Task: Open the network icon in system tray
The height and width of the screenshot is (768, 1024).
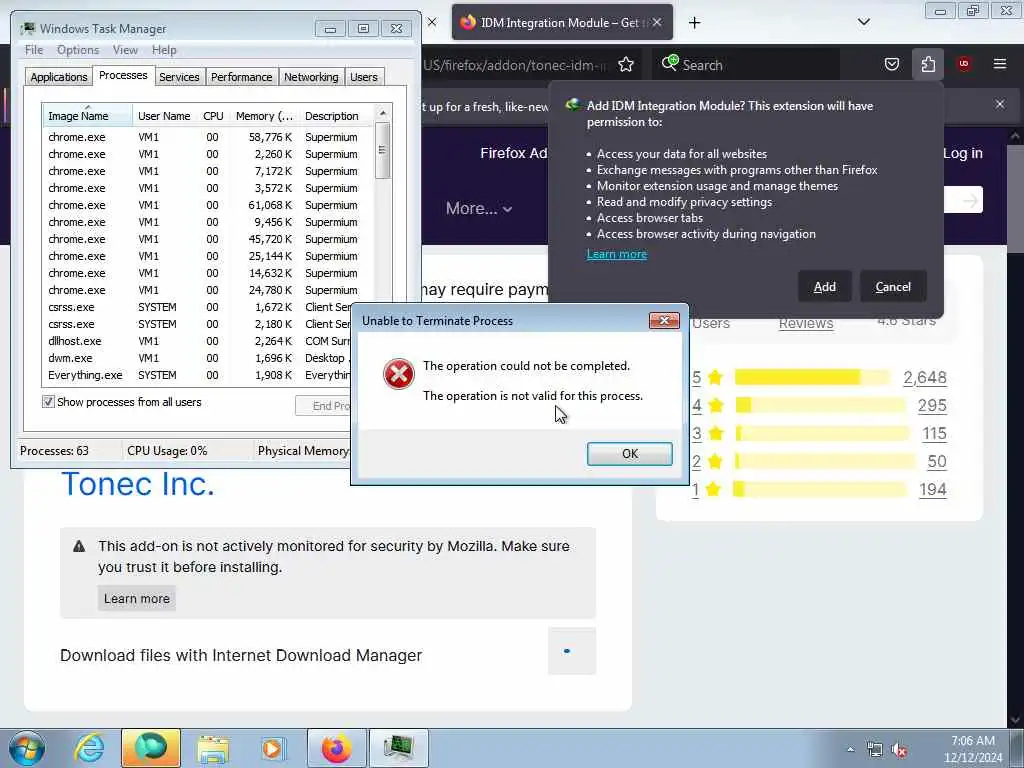Action: point(874,750)
